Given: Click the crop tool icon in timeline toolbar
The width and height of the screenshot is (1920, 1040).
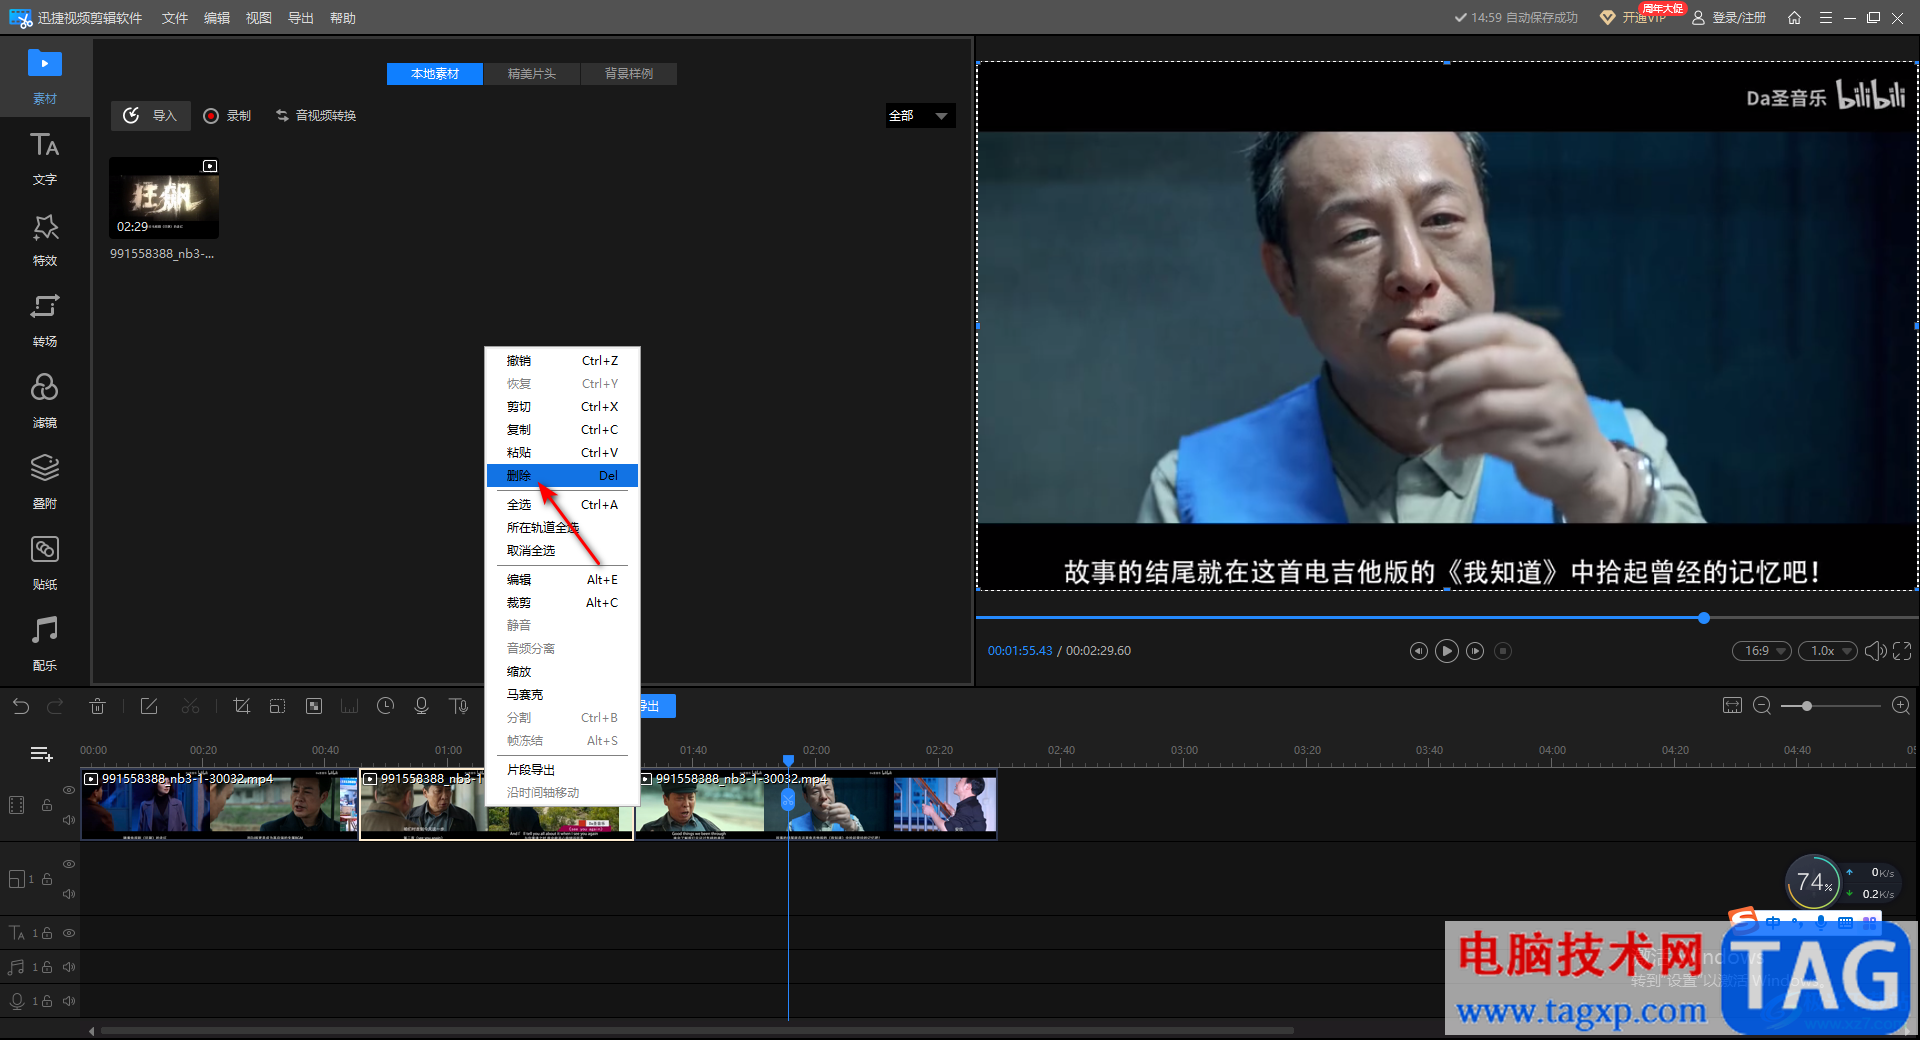Looking at the screenshot, I should pos(241,706).
